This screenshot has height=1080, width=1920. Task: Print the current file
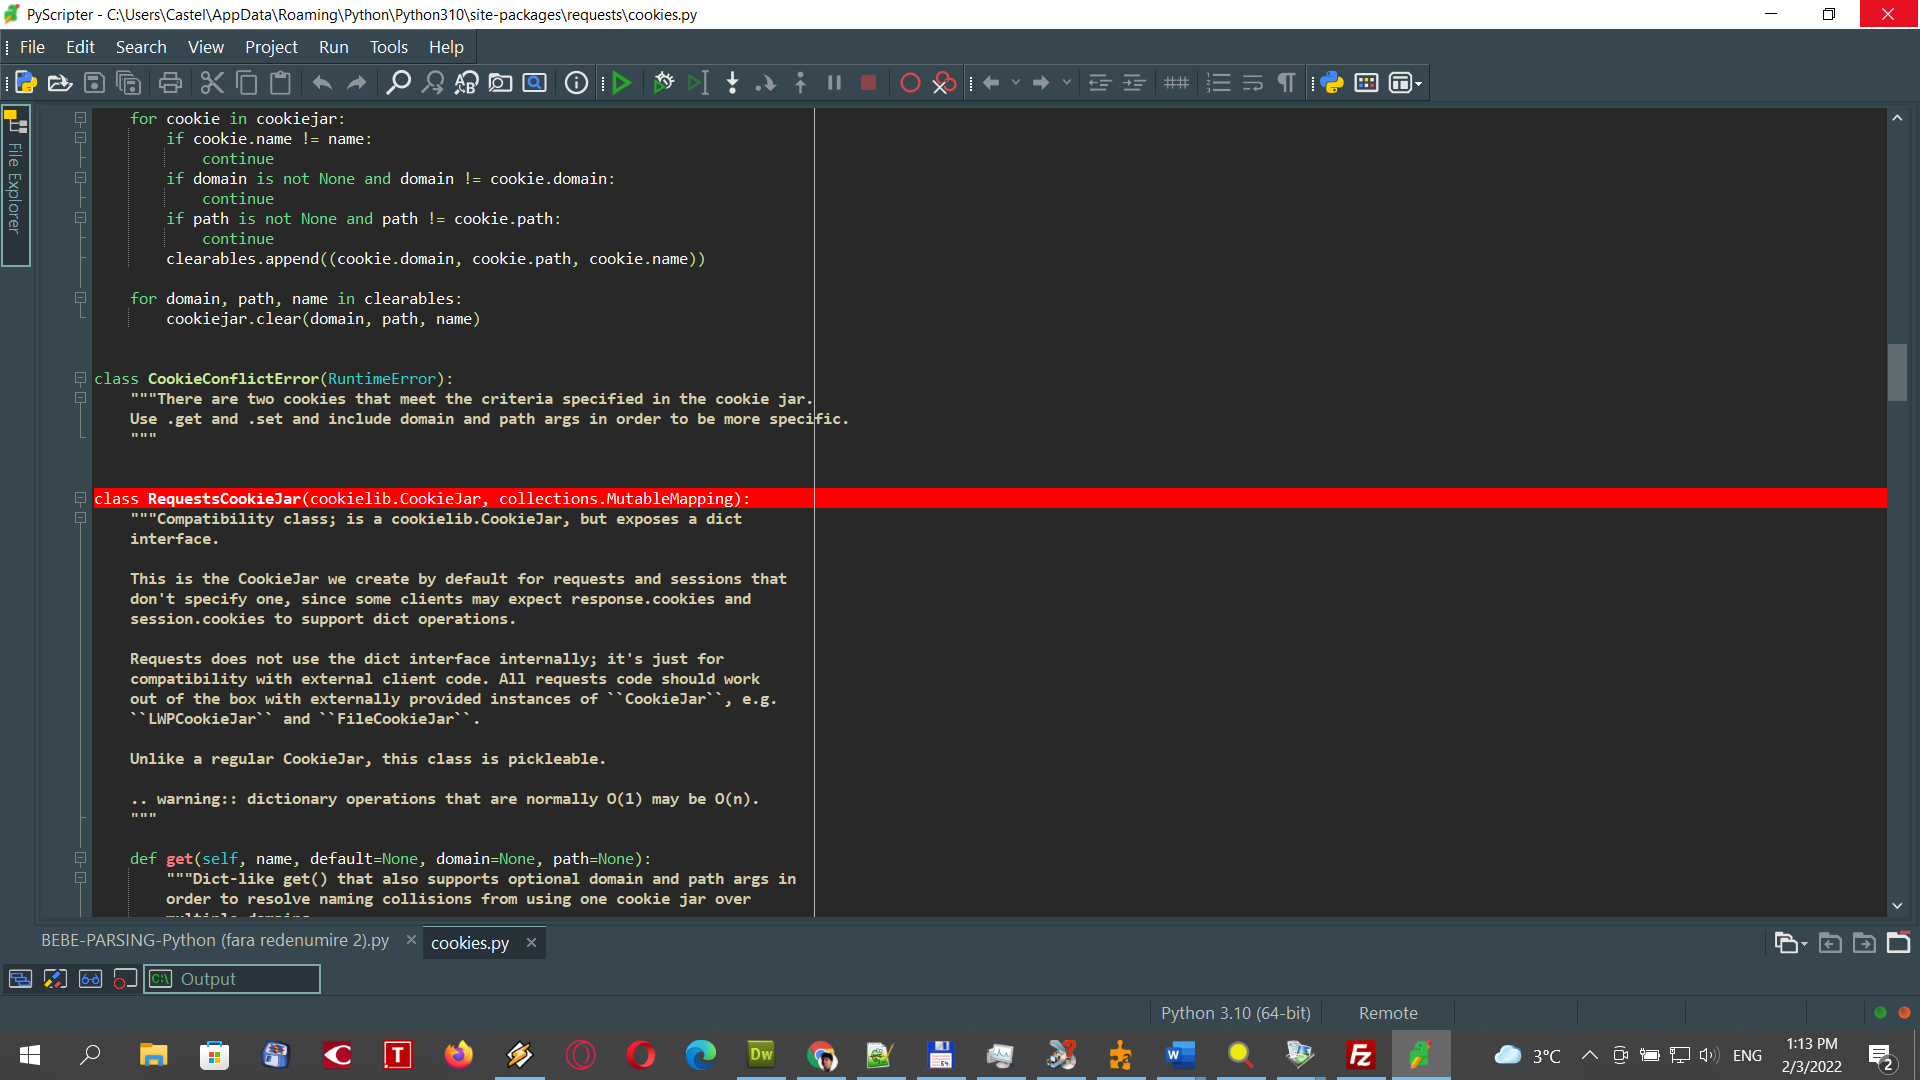[169, 82]
